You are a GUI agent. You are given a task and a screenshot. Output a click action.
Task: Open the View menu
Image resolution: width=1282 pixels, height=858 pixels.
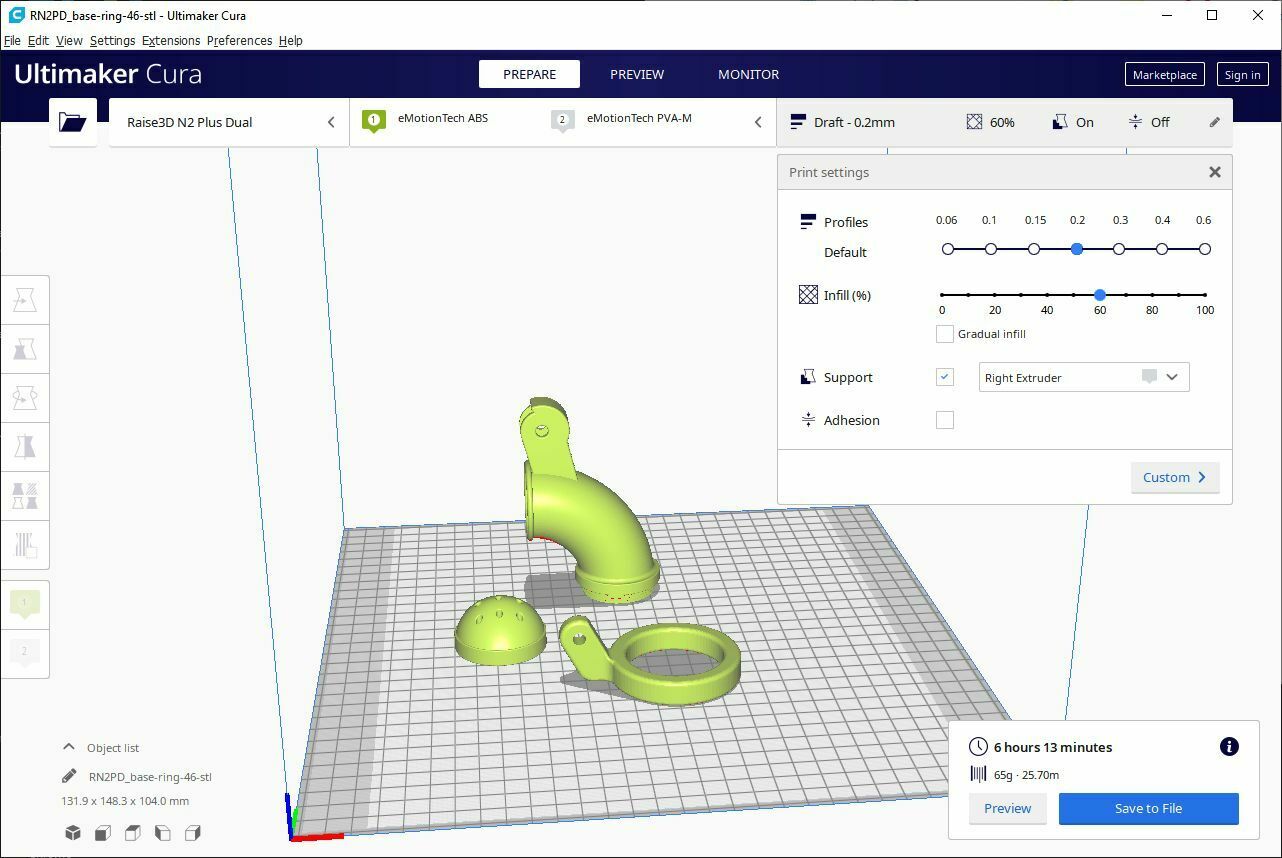(69, 40)
